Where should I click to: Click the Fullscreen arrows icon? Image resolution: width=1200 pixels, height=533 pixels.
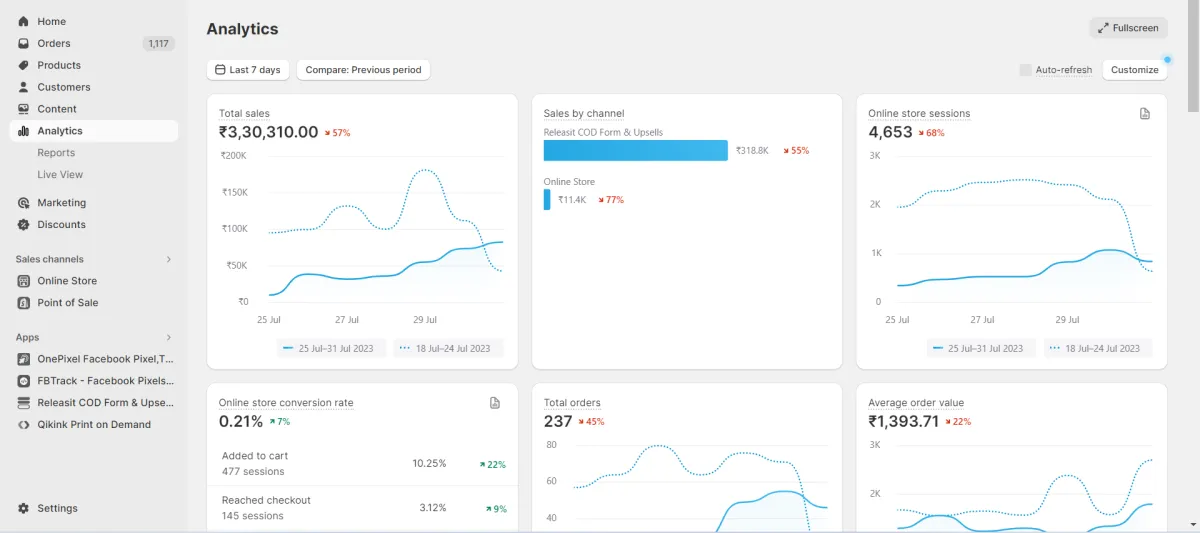tap(1102, 28)
